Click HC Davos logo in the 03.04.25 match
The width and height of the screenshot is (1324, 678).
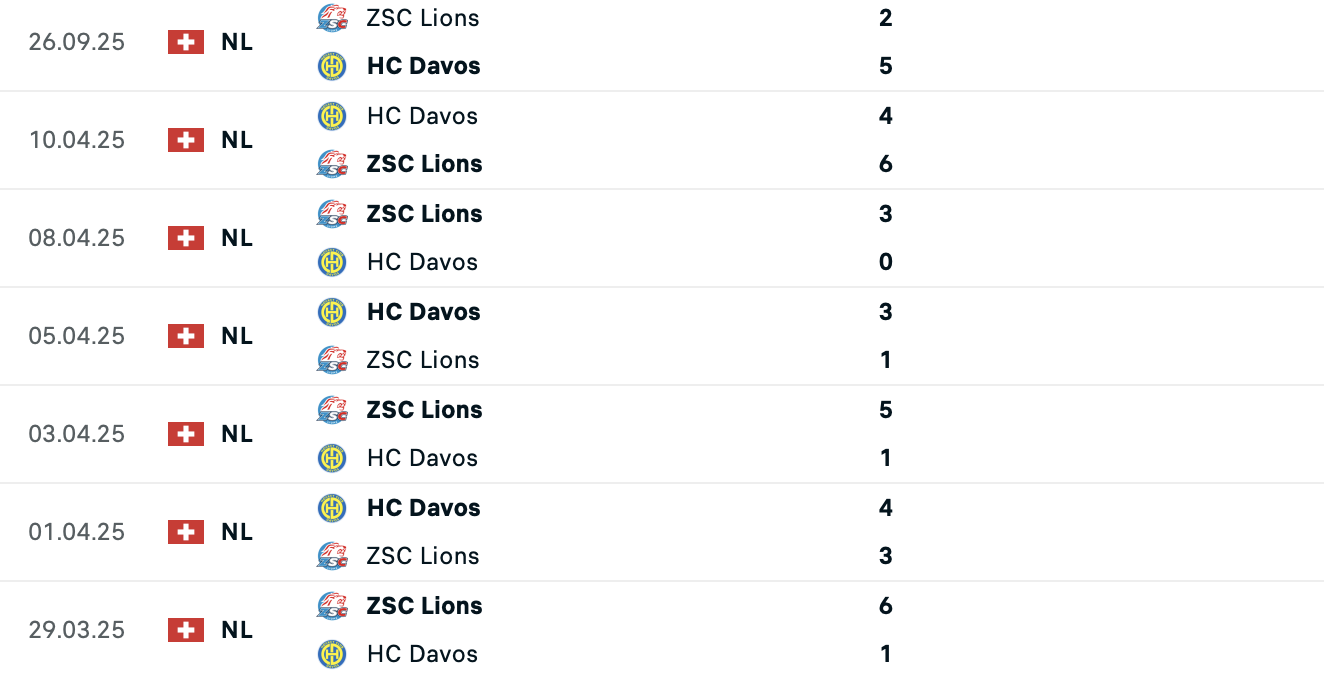(x=332, y=458)
